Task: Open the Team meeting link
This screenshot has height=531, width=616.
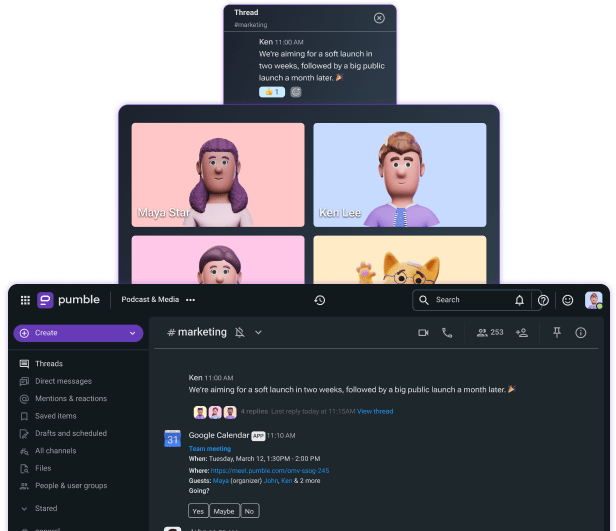Action: coord(210,449)
